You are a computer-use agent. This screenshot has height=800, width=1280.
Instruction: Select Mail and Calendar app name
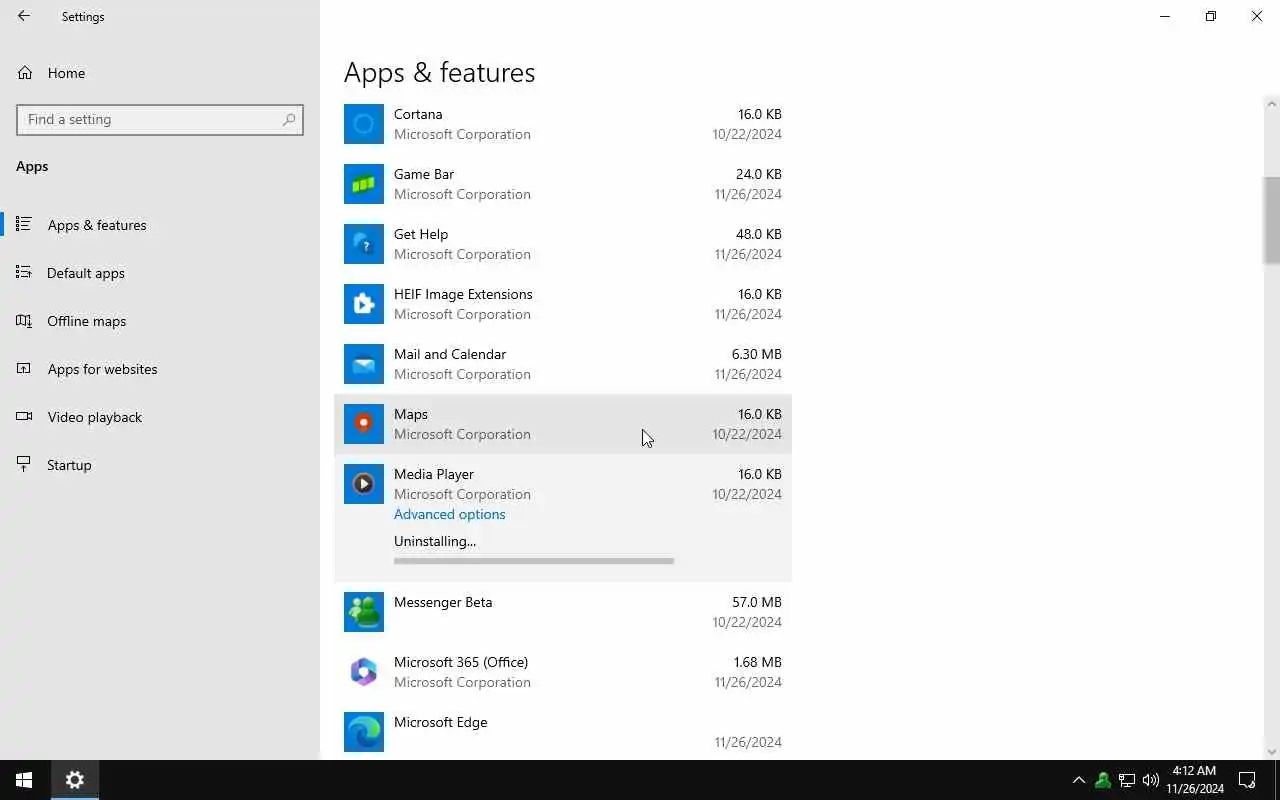coord(450,354)
